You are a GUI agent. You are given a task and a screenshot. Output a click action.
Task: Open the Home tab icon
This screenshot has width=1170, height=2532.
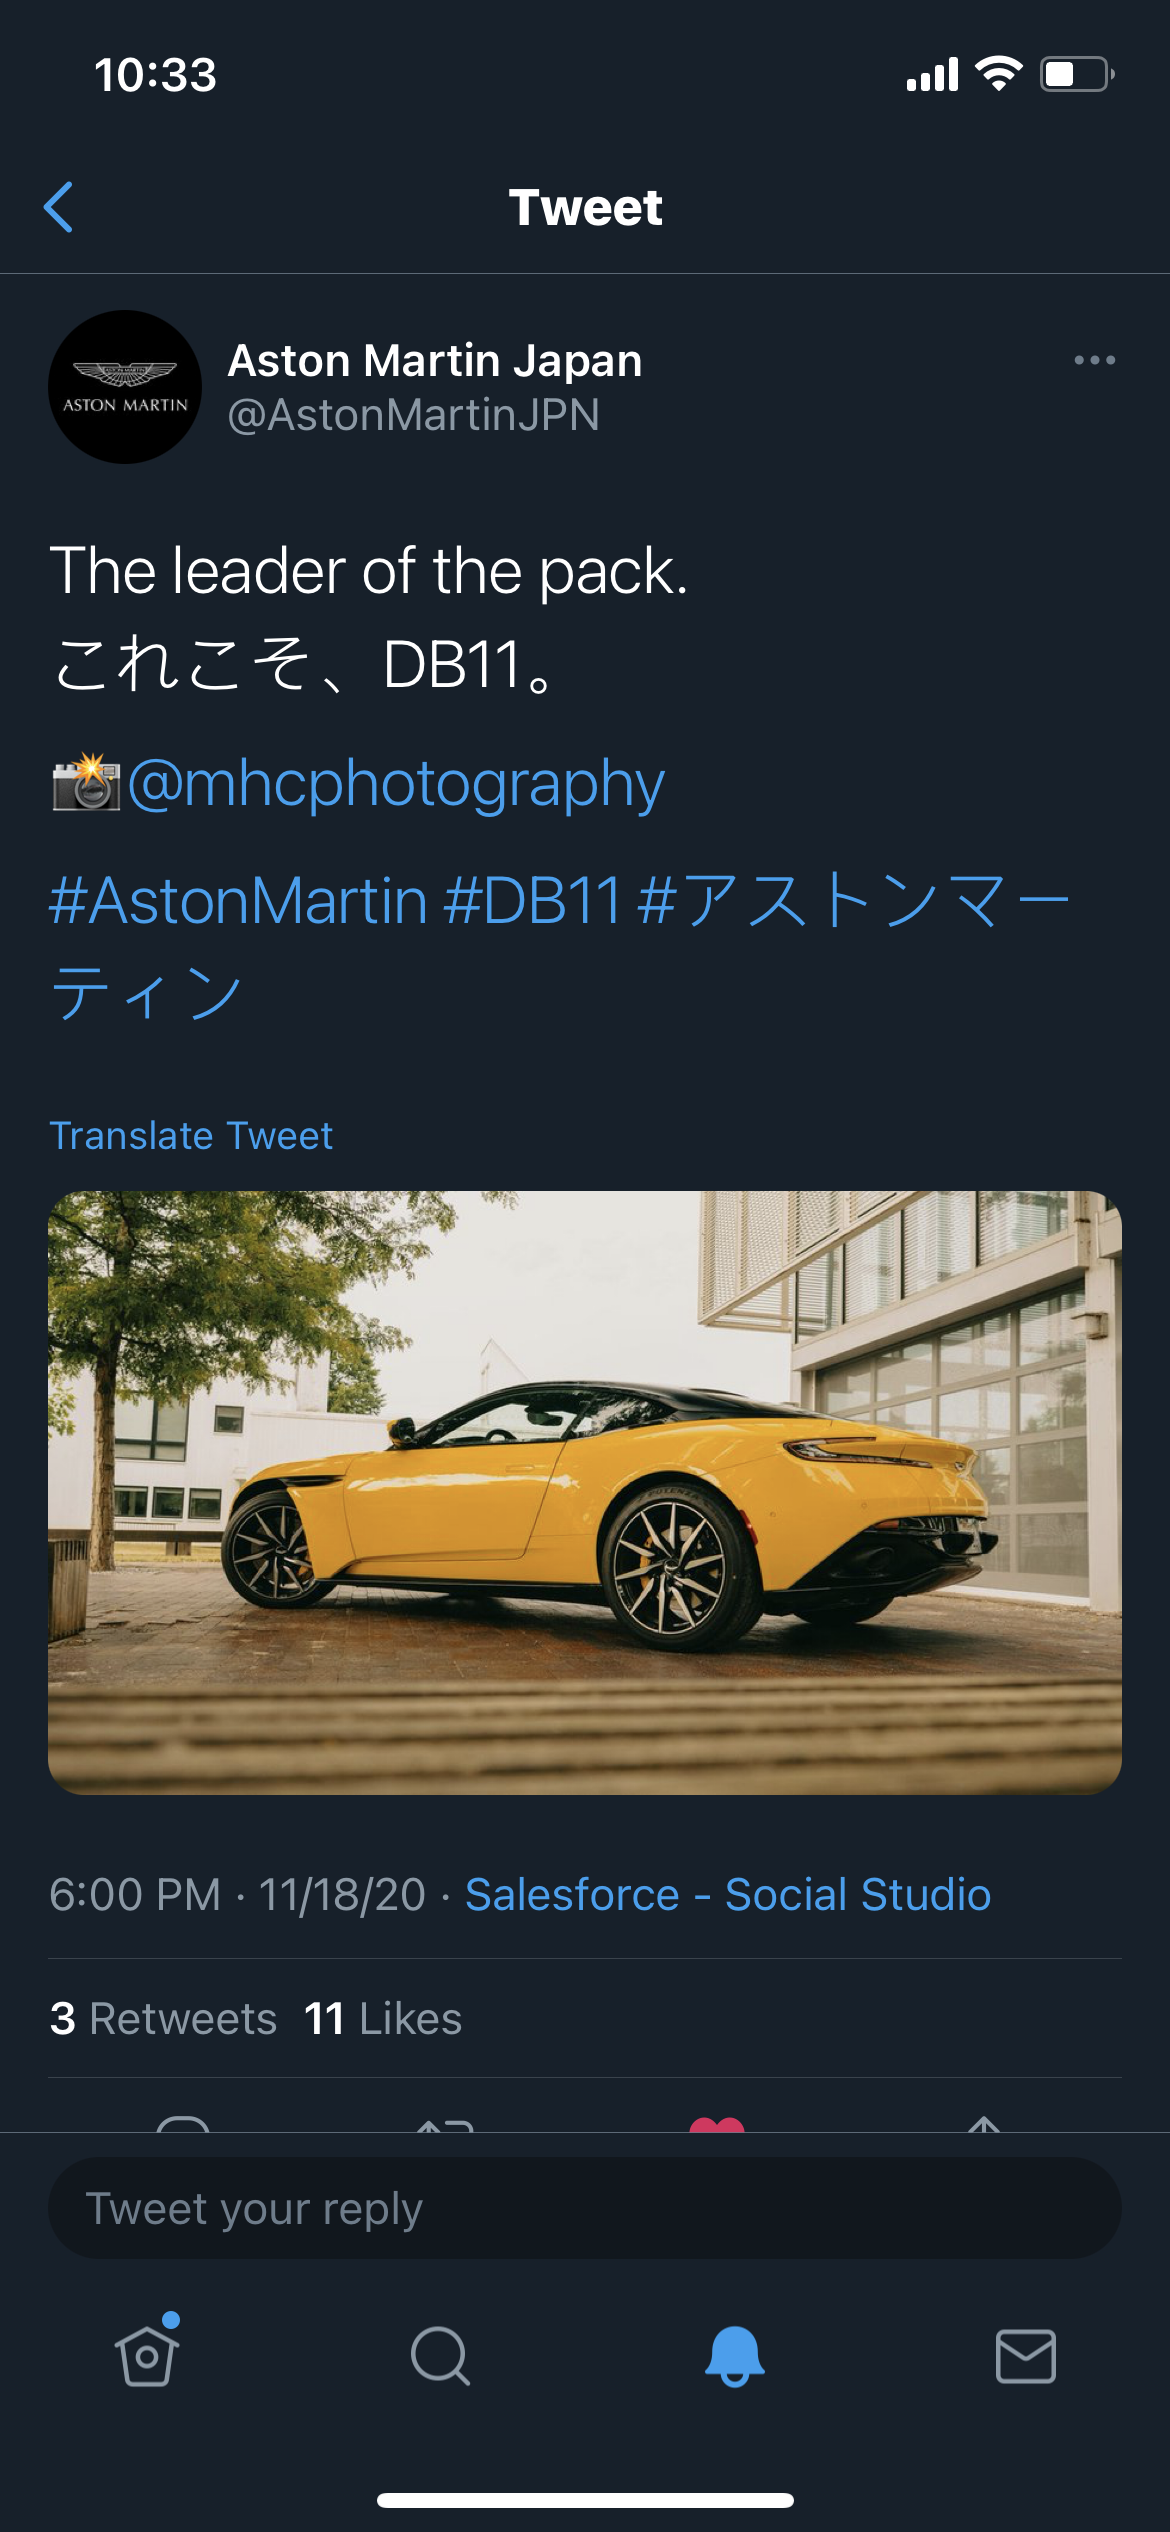pos(148,2354)
